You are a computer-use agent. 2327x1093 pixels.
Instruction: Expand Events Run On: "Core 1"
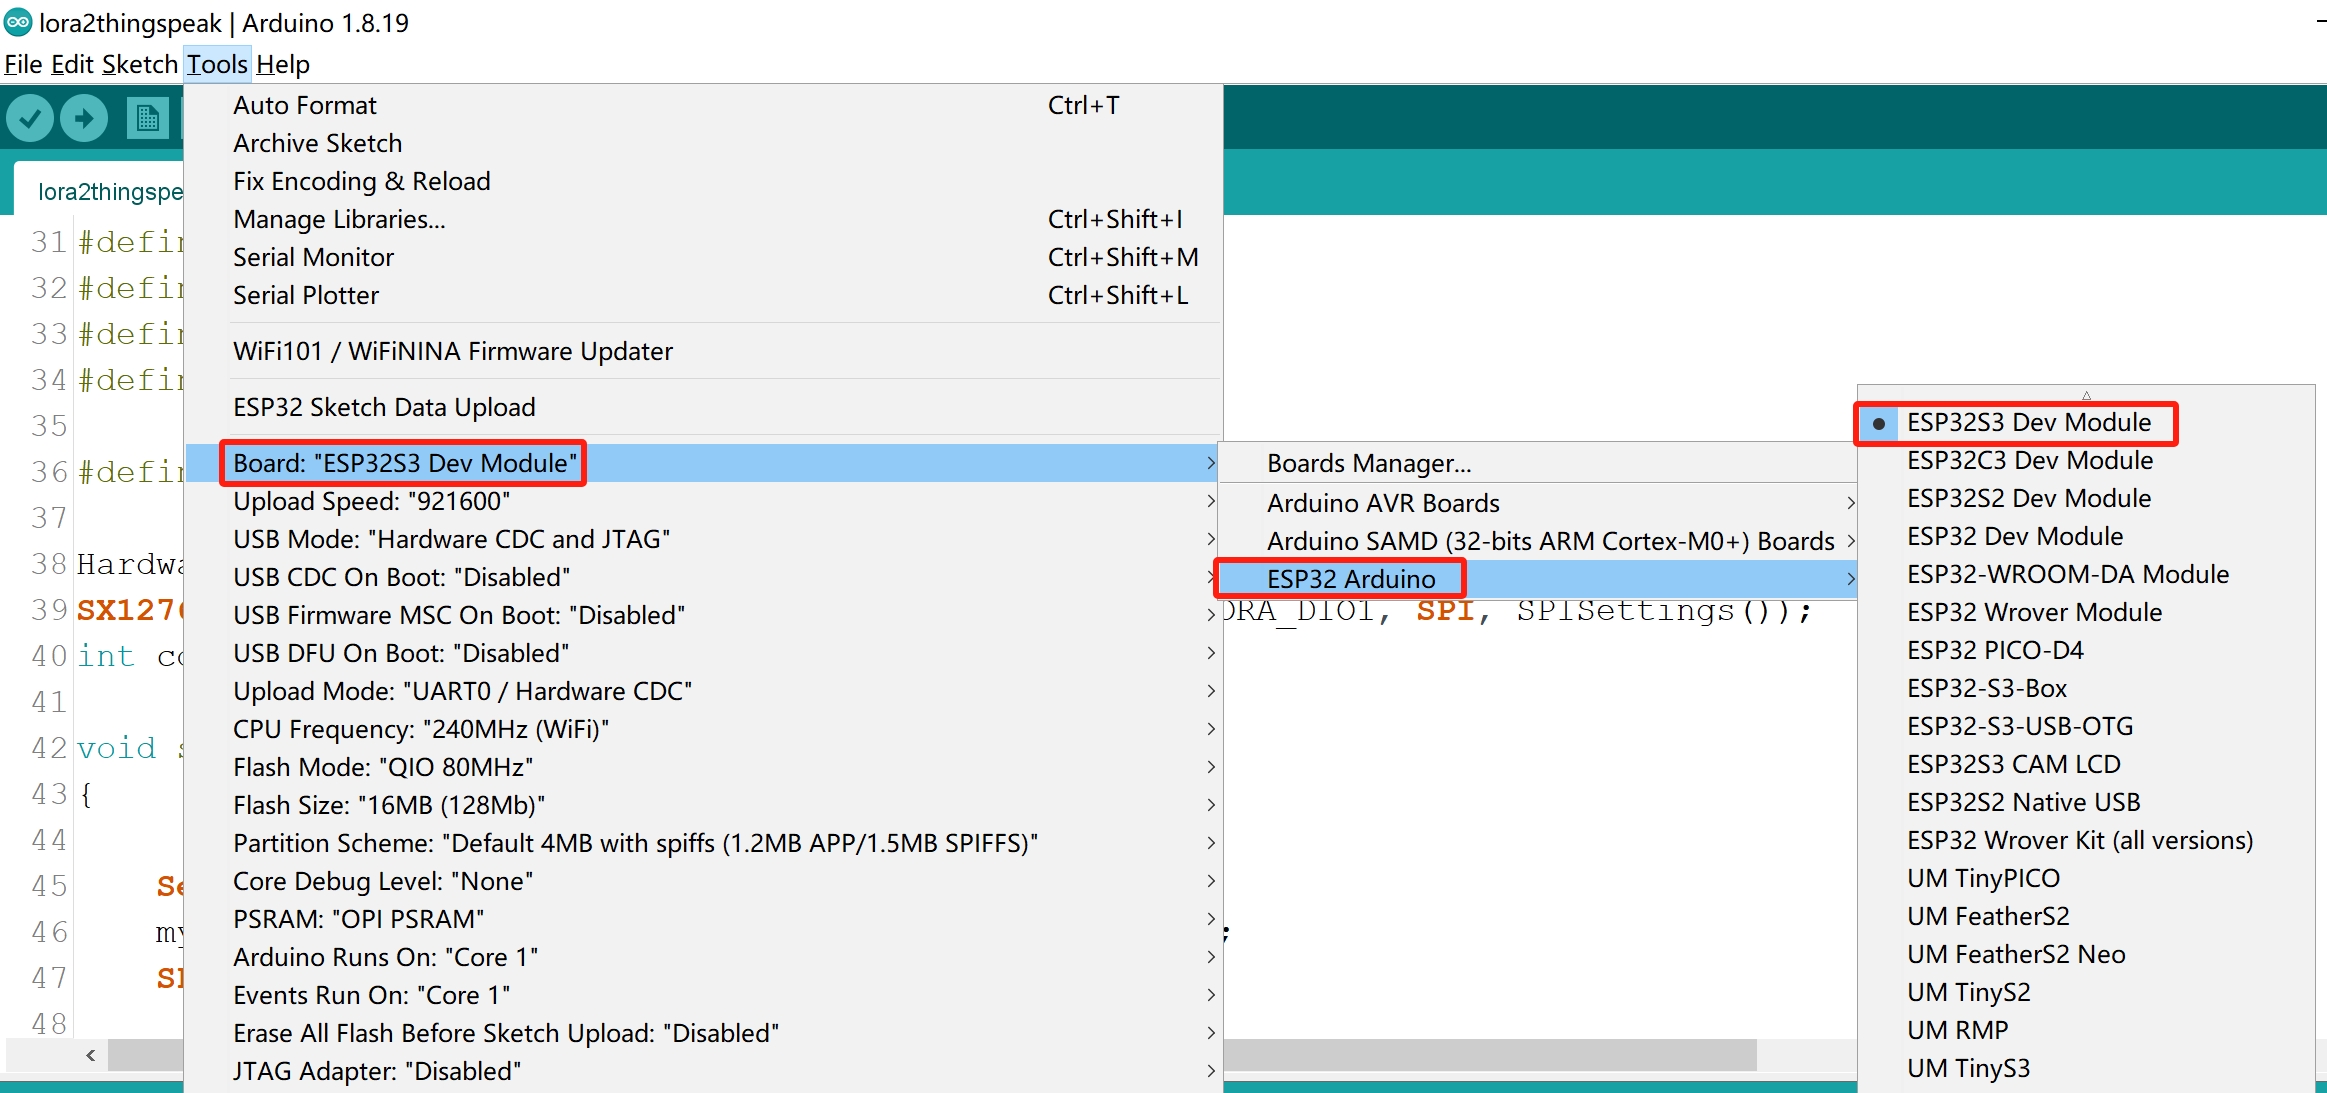coord(704,995)
